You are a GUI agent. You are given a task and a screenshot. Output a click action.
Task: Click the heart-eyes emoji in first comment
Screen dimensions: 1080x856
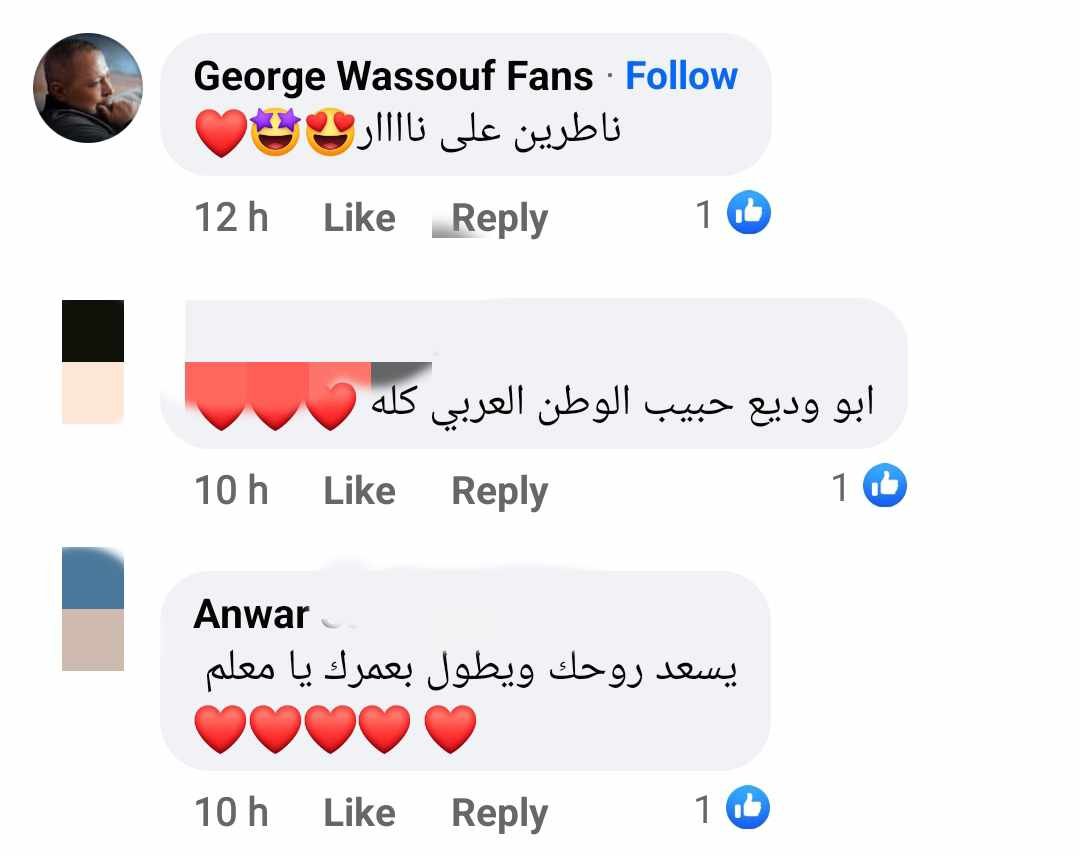330,132
